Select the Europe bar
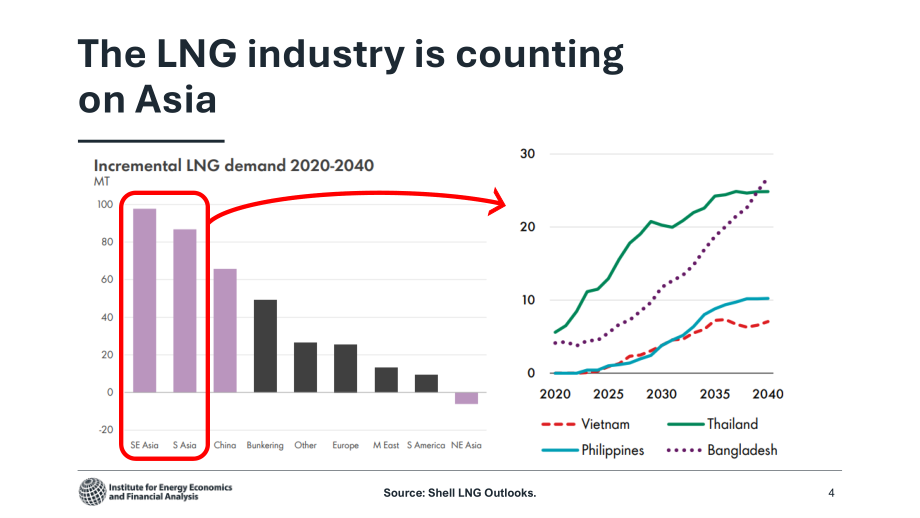The height and width of the screenshot is (518, 920). pos(346,368)
